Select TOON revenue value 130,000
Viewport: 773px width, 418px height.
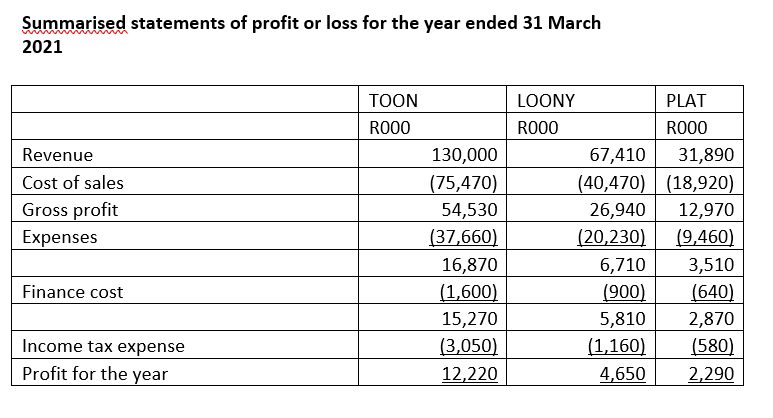tap(464, 155)
